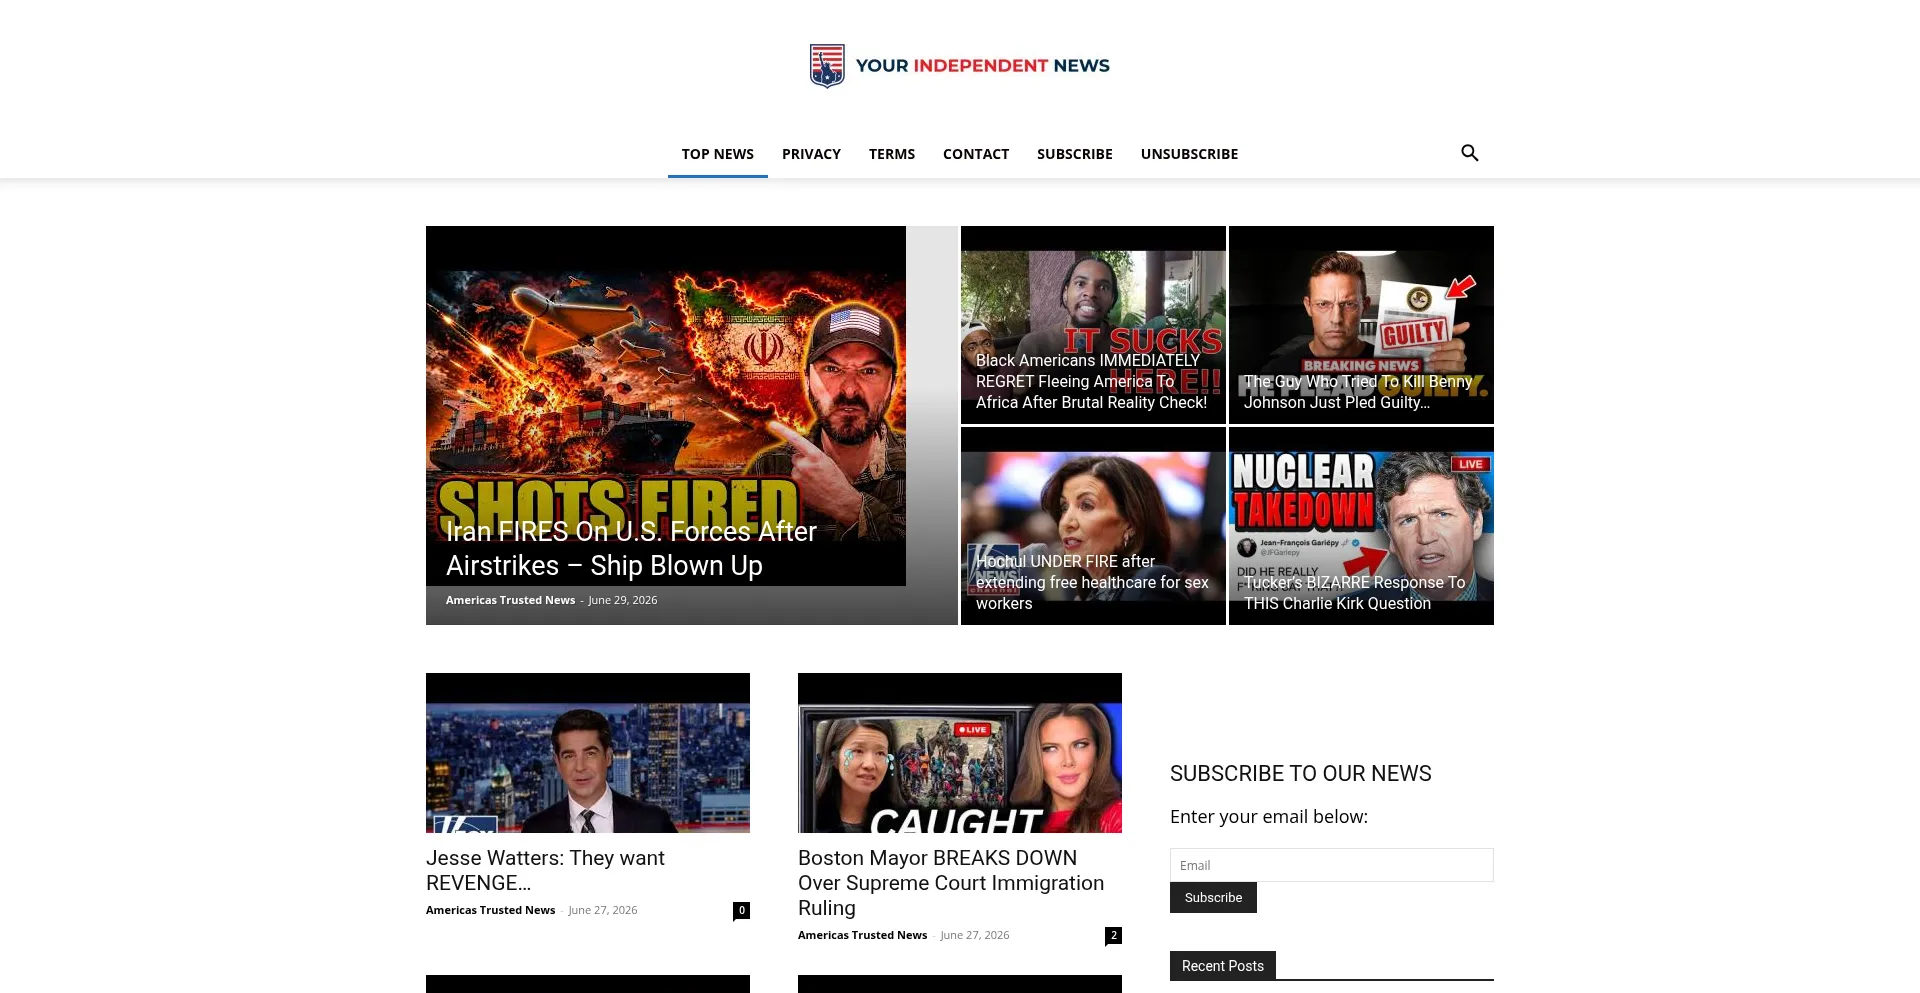This screenshot has width=1920, height=993.
Task: Focus the Email input field
Action: pos(1332,865)
